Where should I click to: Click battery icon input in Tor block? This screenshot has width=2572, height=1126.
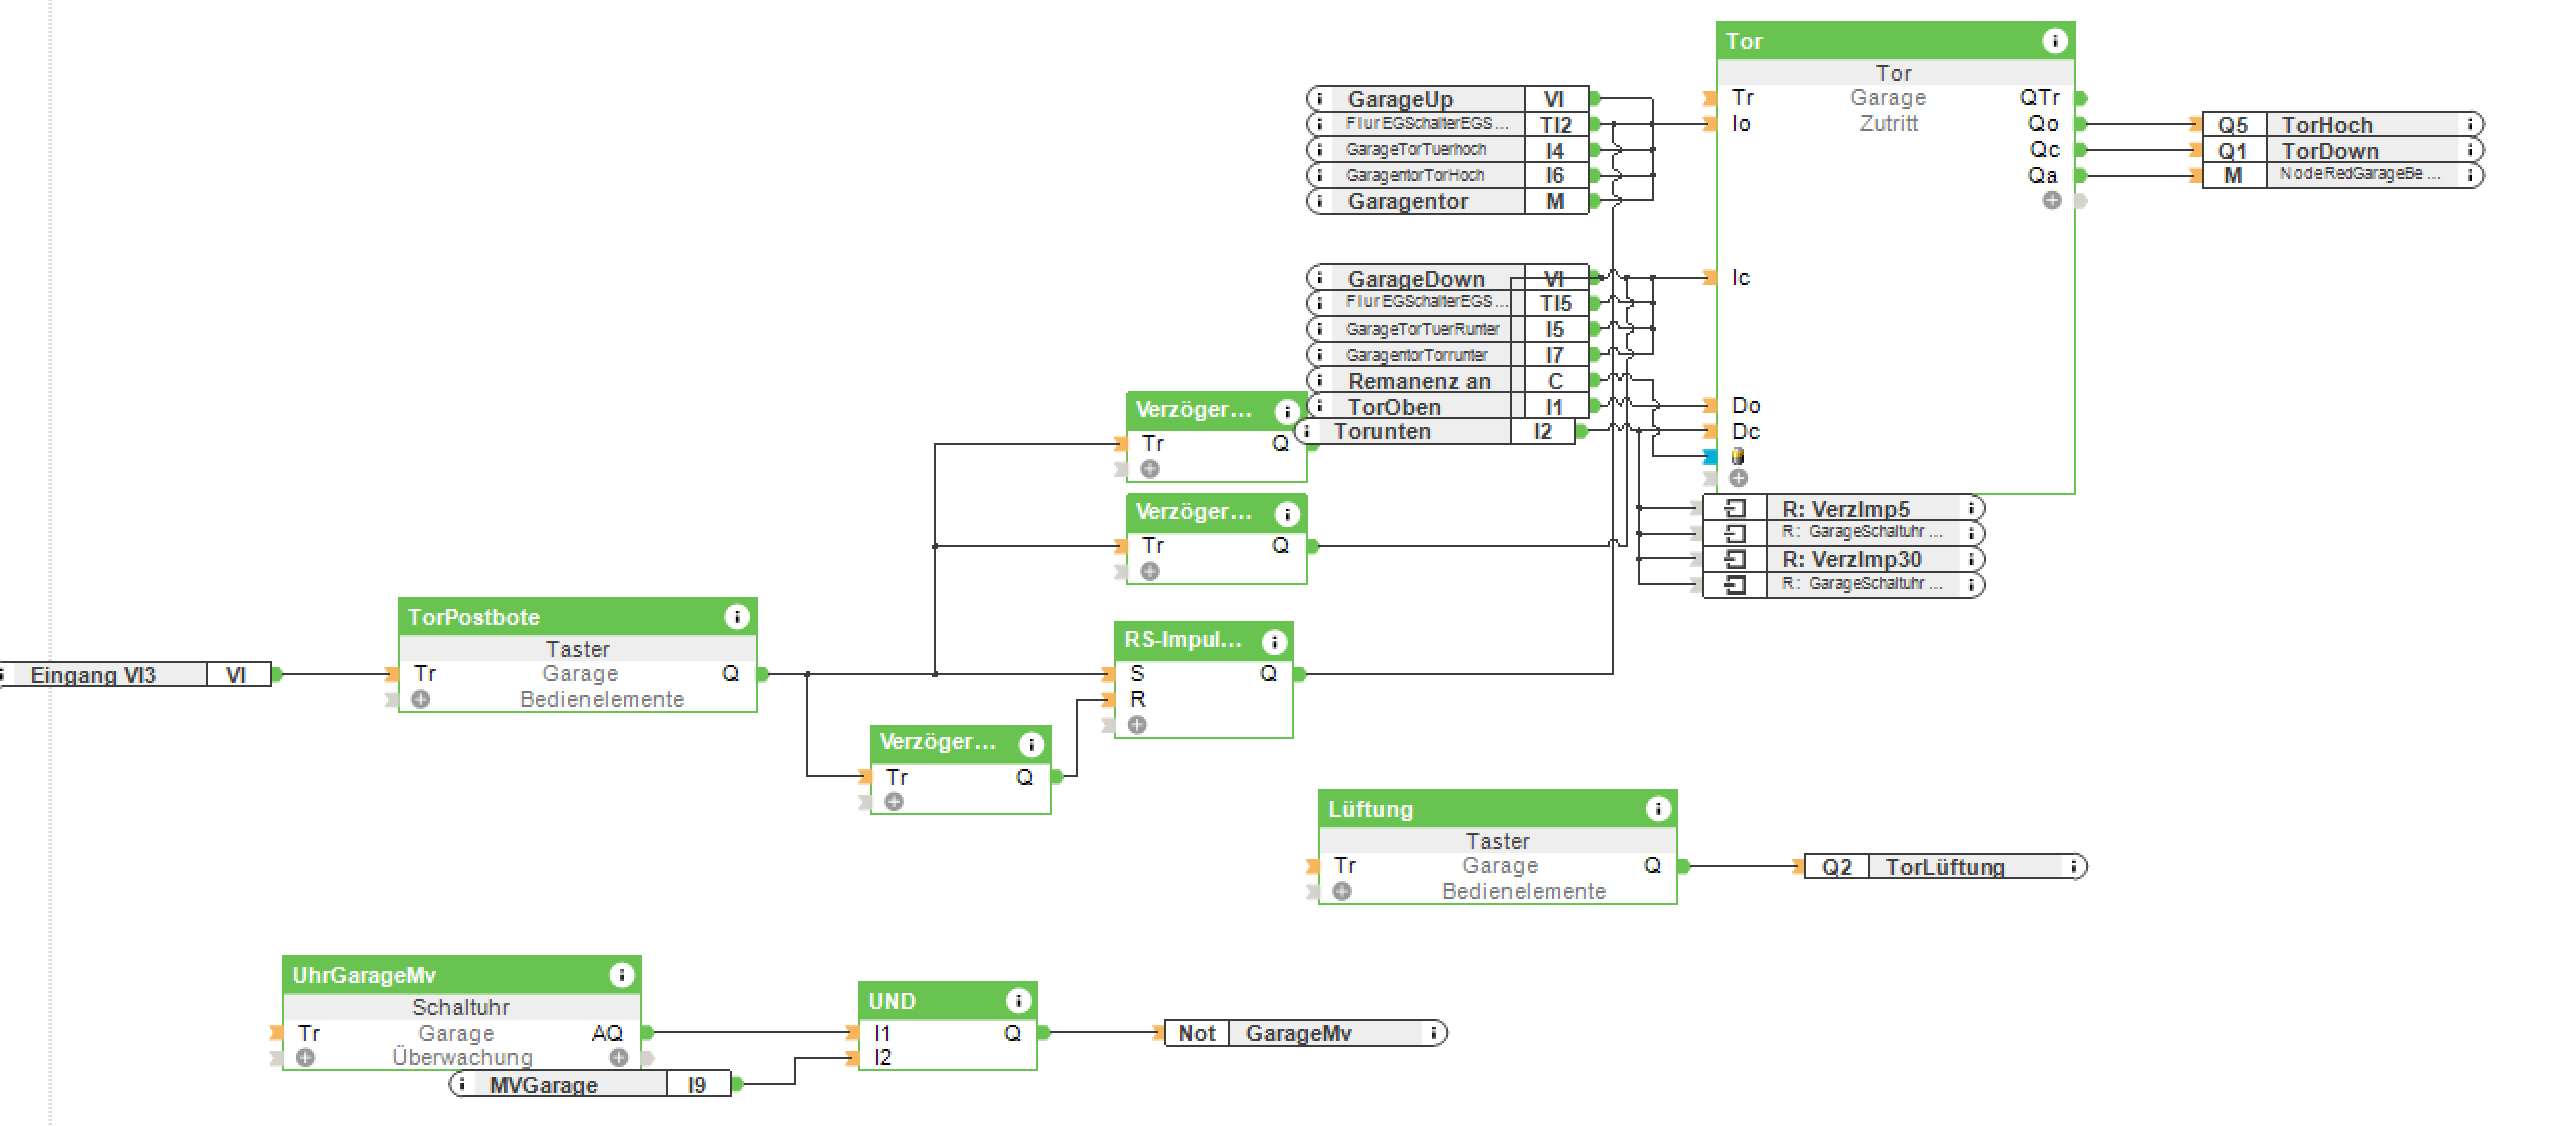click(x=1738, y=456)
